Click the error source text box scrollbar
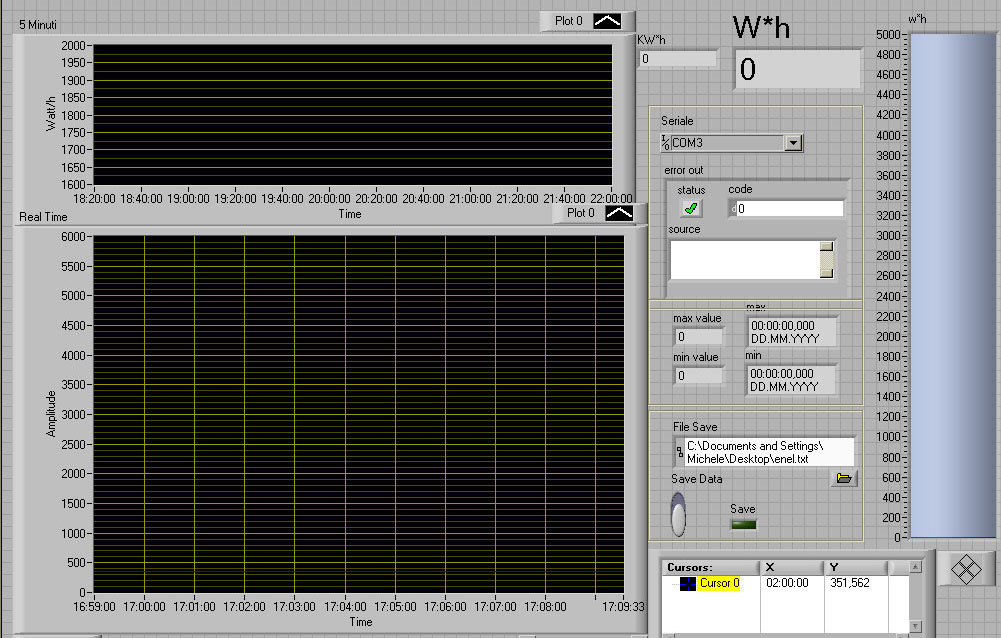1001x638 pixels. pos(827,259)
